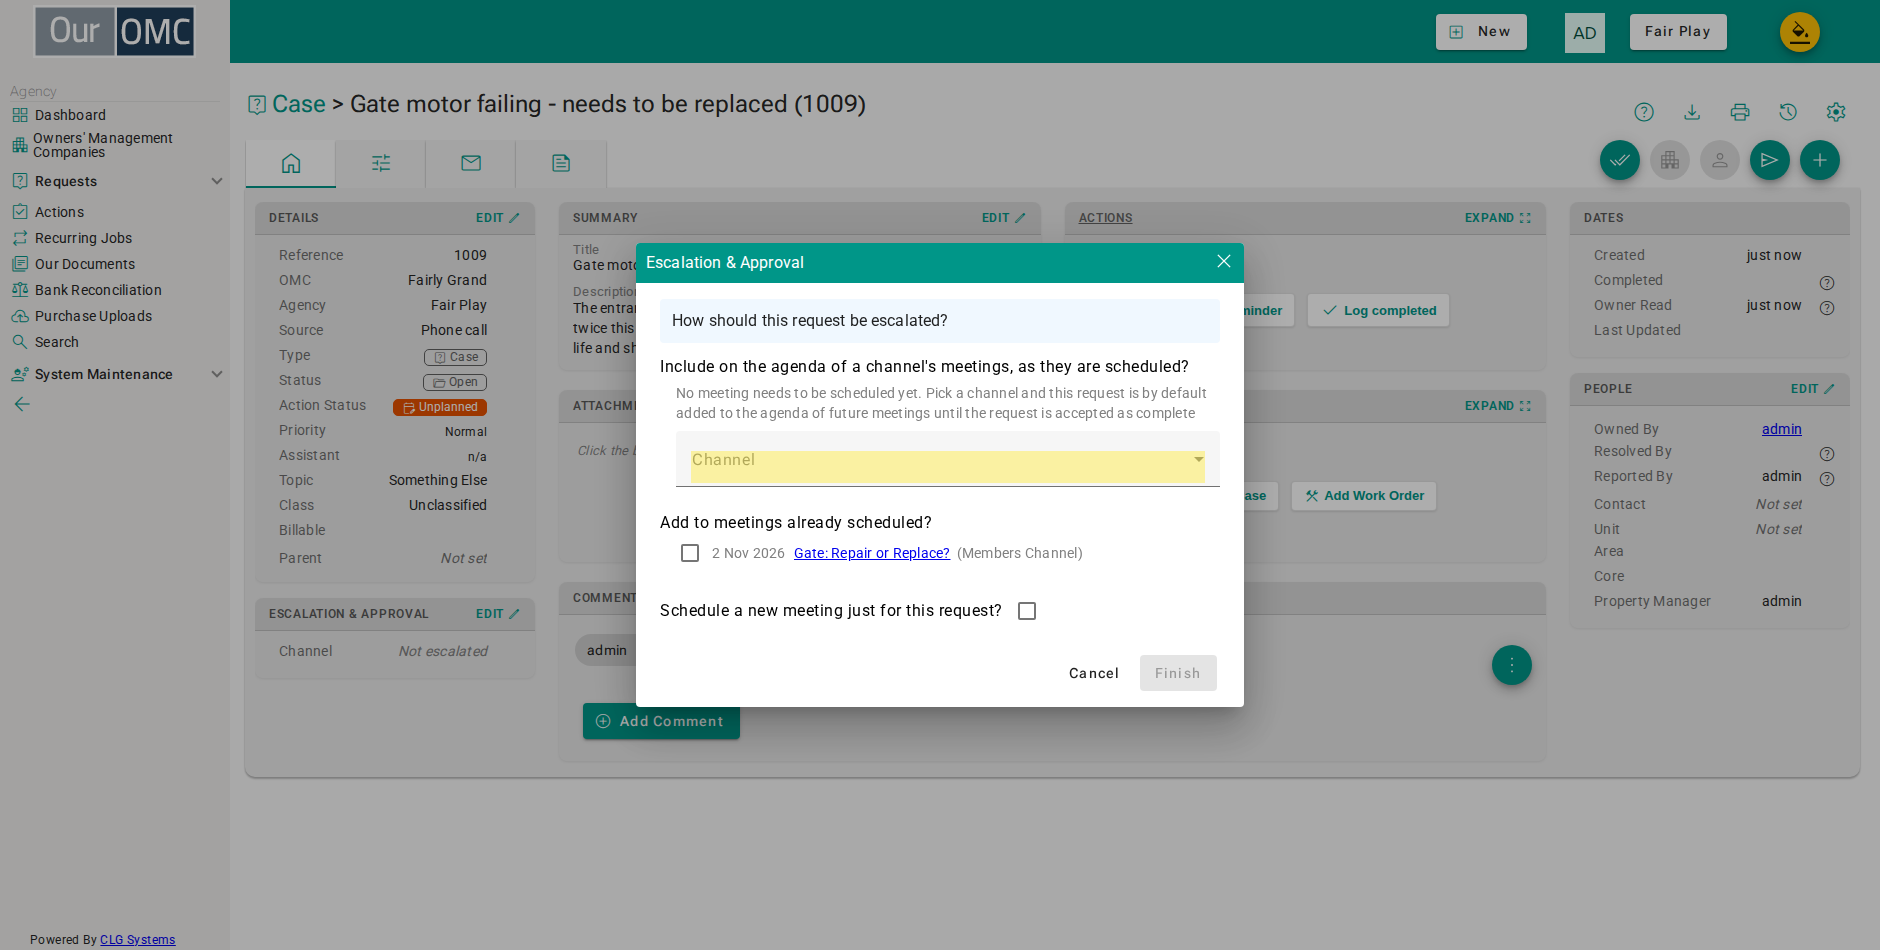
Task: Click the Add Comment button
Action: click(661, 721)
